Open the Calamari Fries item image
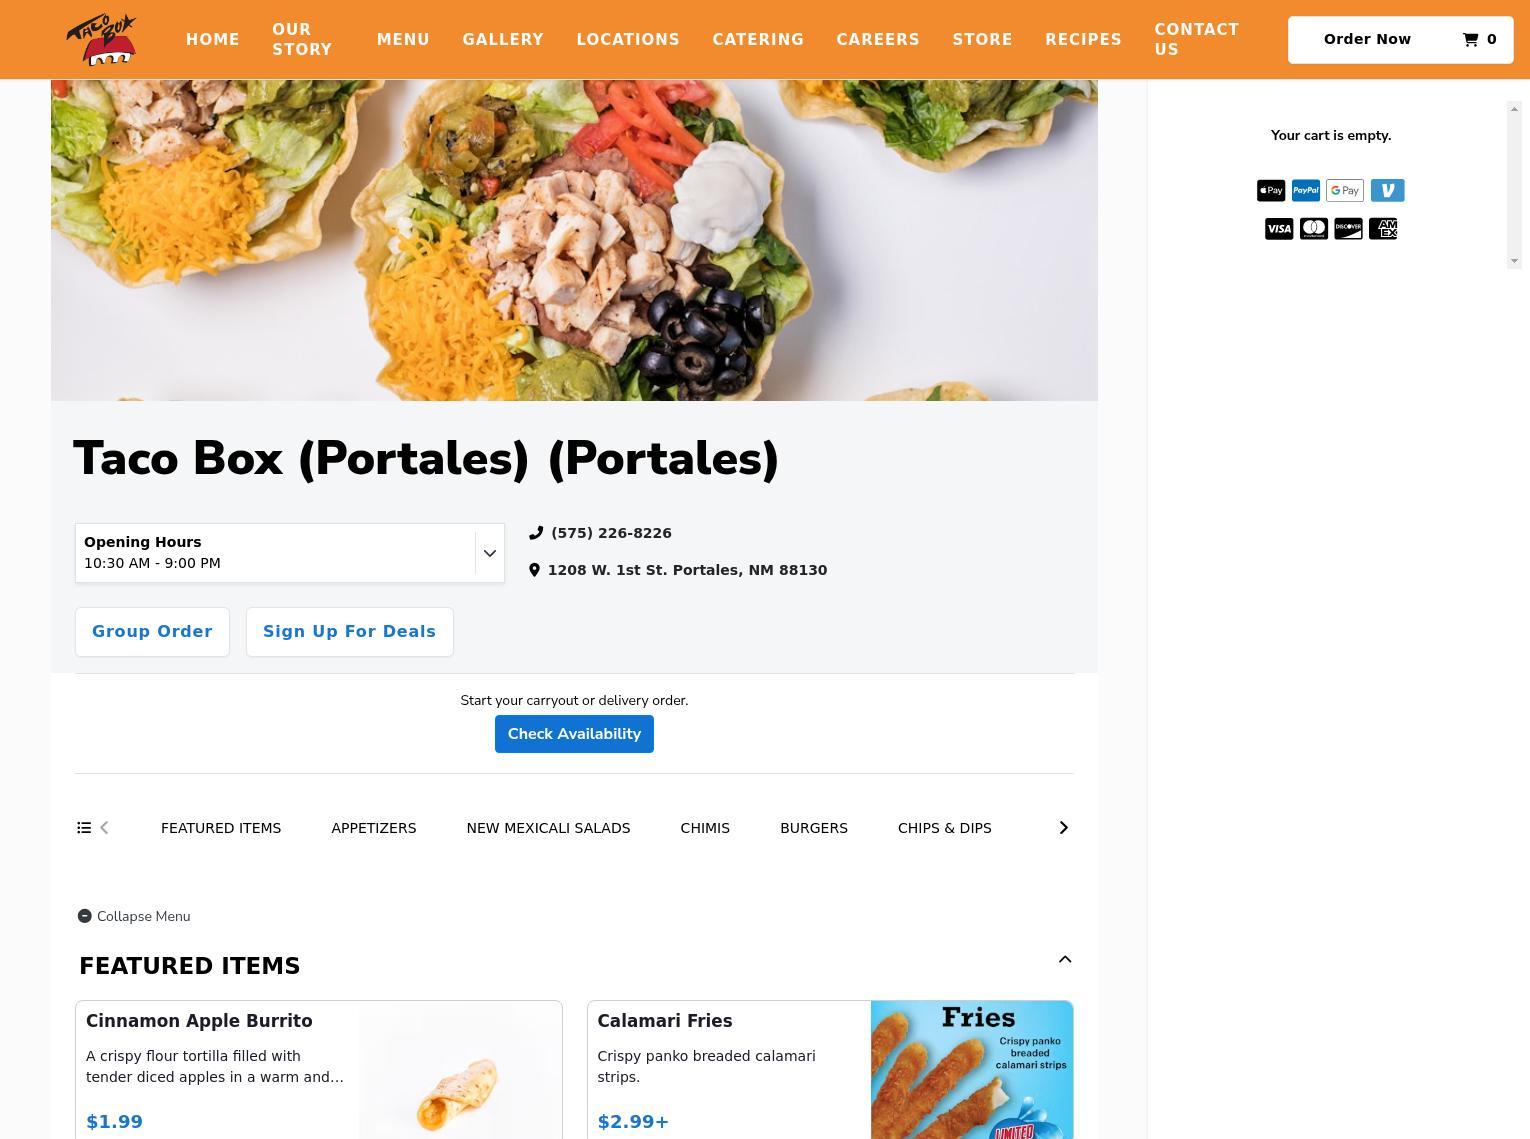Viewport: 1530px width, 1139px height. 972,1070
